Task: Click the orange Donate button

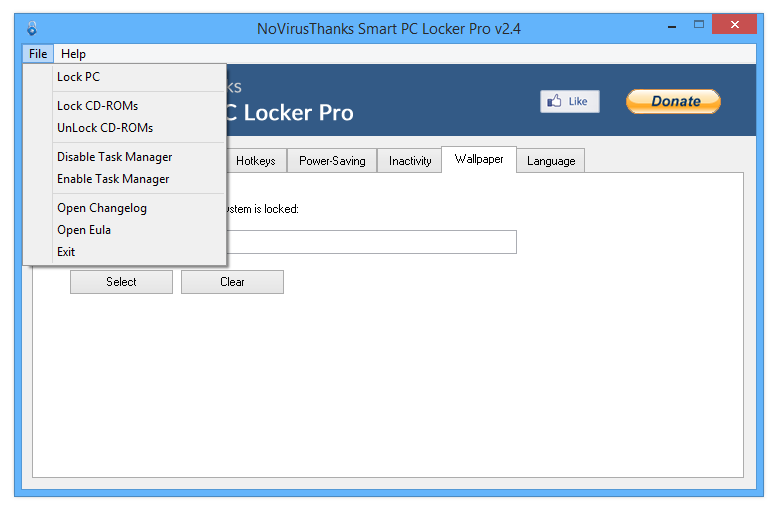Action: pos(673,102)
